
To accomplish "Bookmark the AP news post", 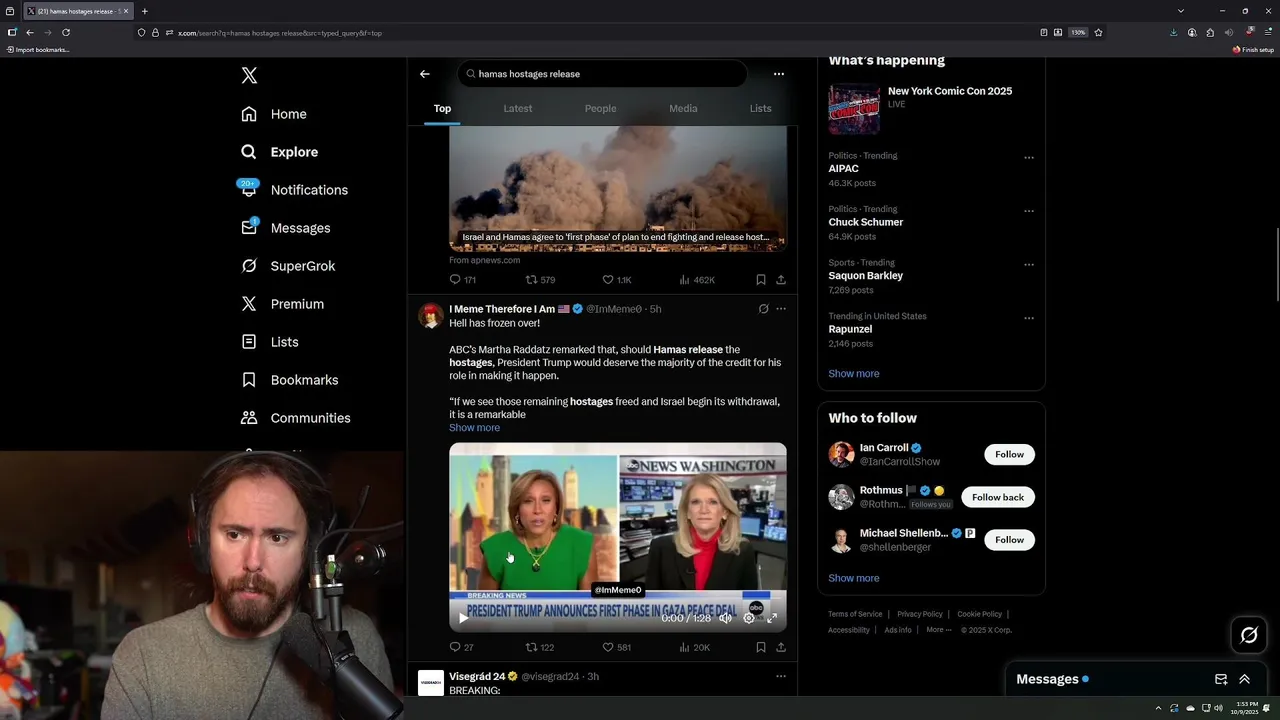I will (761, 280).
